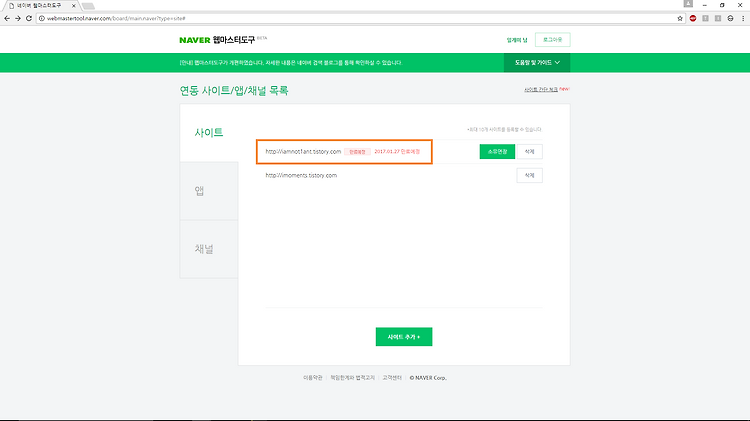Screen dimensions: 750x421
Task: Go back to previous page
Action: coord(7,18)
